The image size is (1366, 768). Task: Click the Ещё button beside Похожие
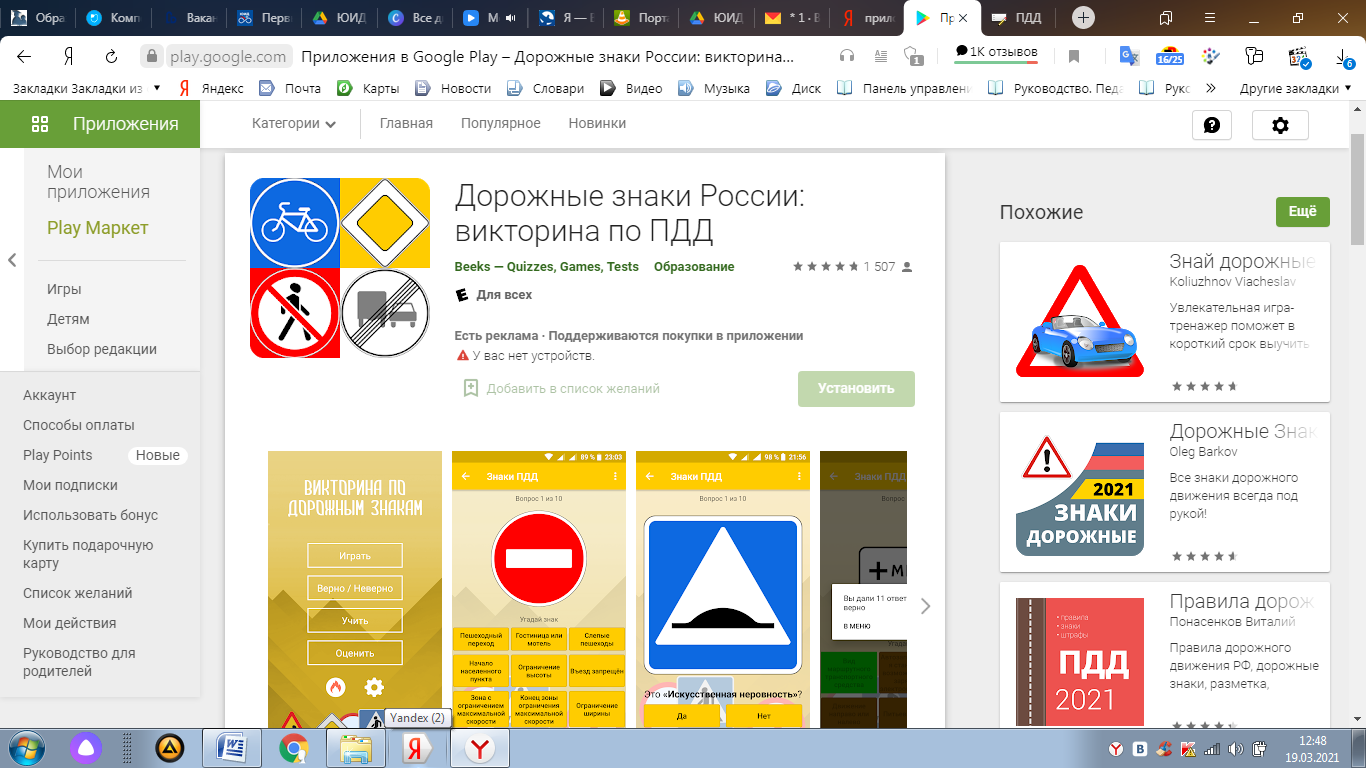pos(1302,212)
